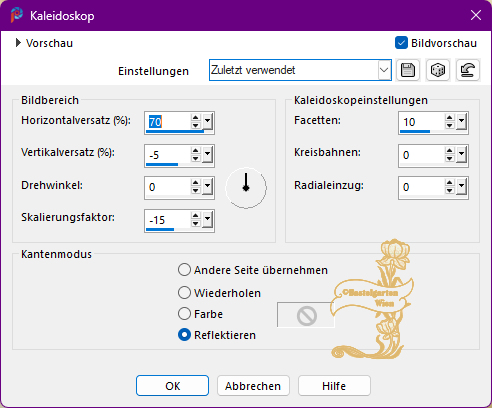Screen dimensions: 492x408
Task: Open the Kreisbahnen slider popup arrow
Action: point(462,154)
